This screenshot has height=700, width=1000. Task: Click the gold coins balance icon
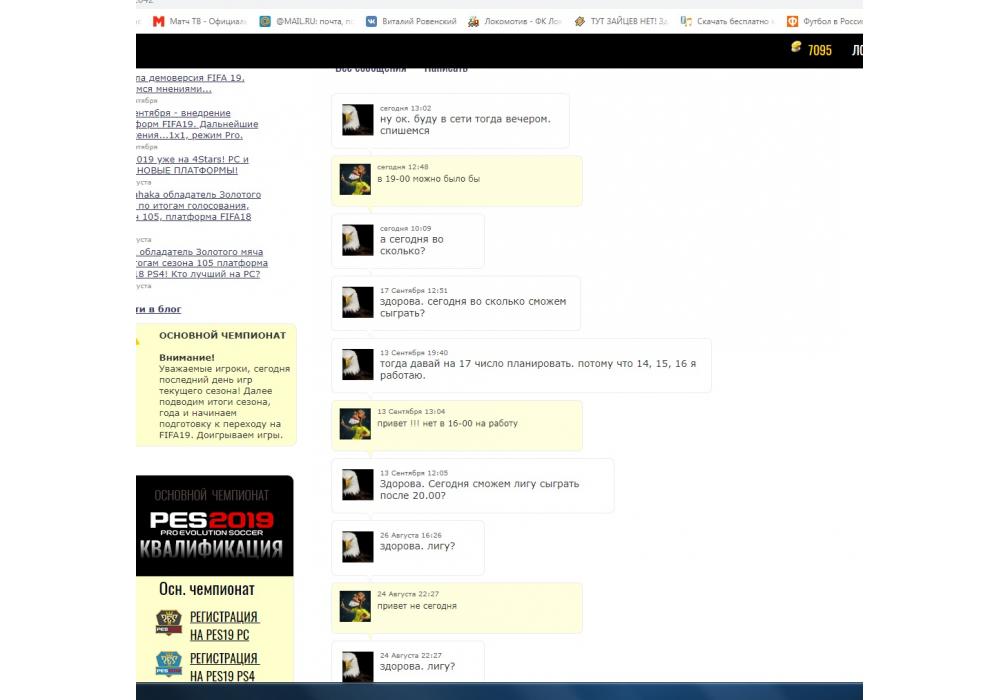pyautogui.click(x=797, y=48)
